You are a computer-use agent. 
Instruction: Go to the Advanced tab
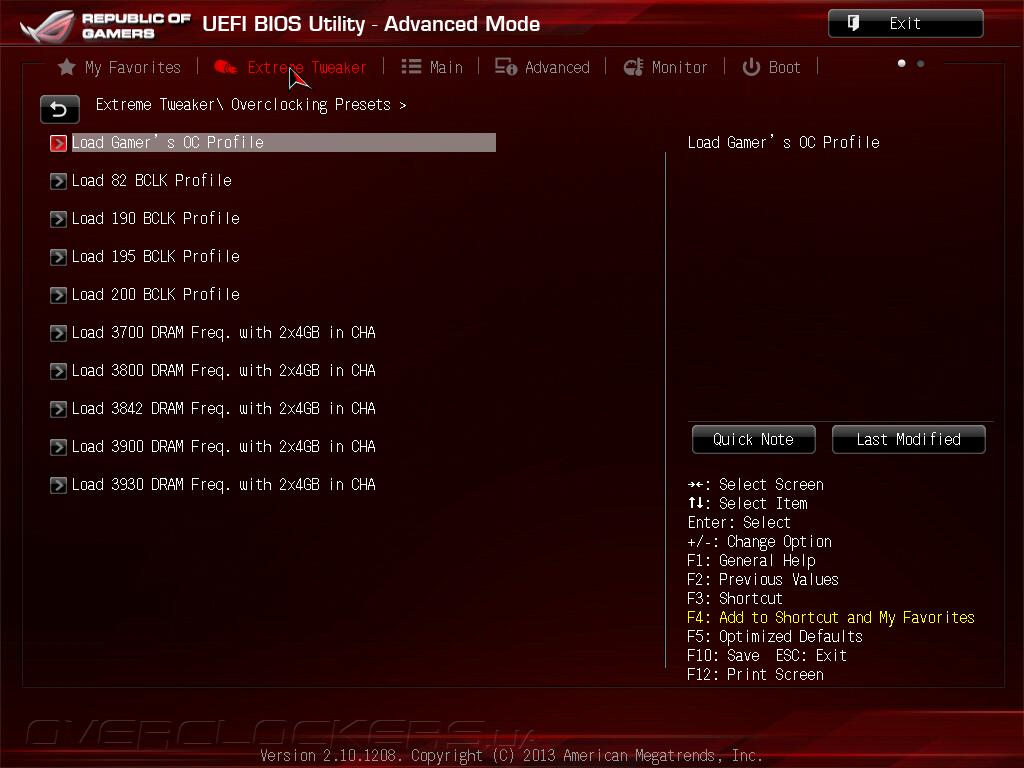pyautogui.click(x=542, y=67)
